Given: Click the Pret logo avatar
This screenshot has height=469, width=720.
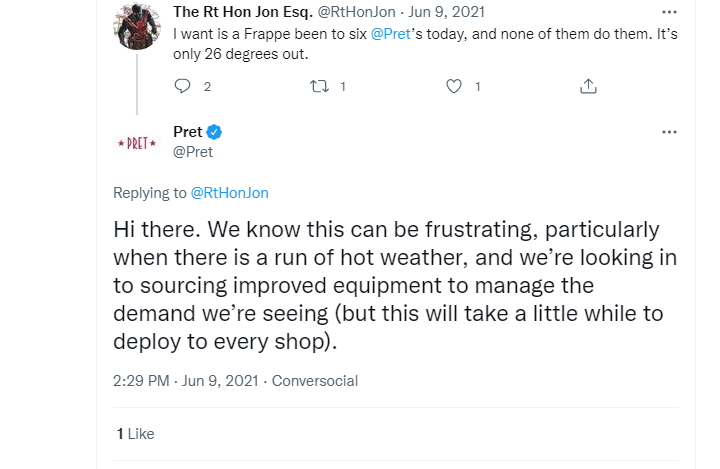Looking at the screenshot, I should point(137,143).
